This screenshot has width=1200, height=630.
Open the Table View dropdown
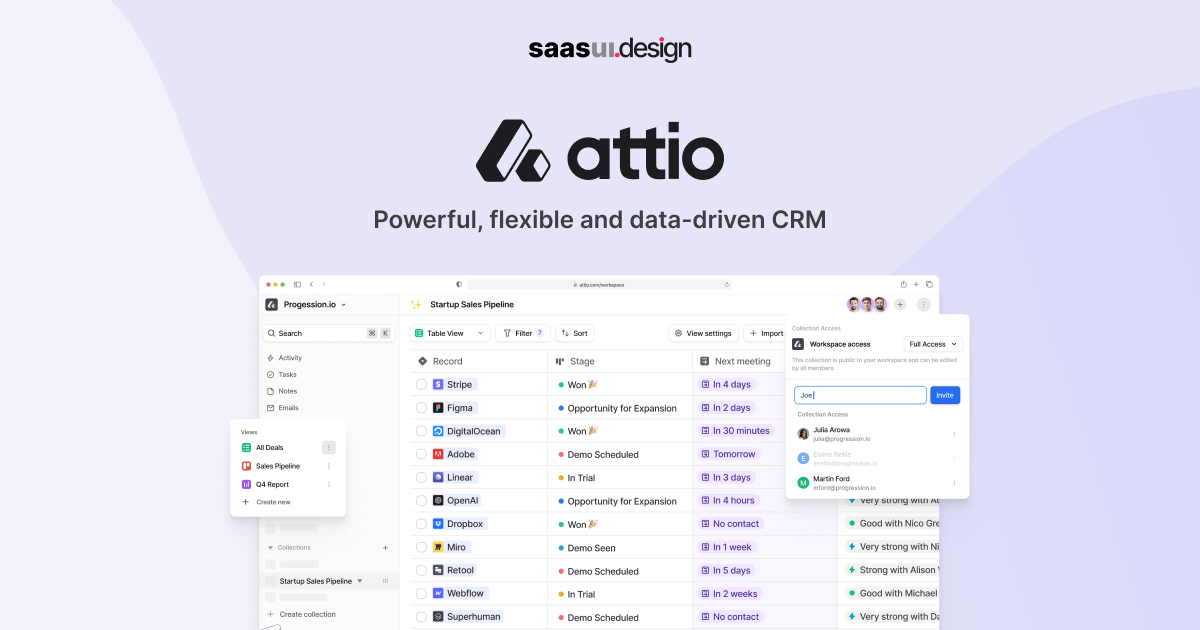448,333
